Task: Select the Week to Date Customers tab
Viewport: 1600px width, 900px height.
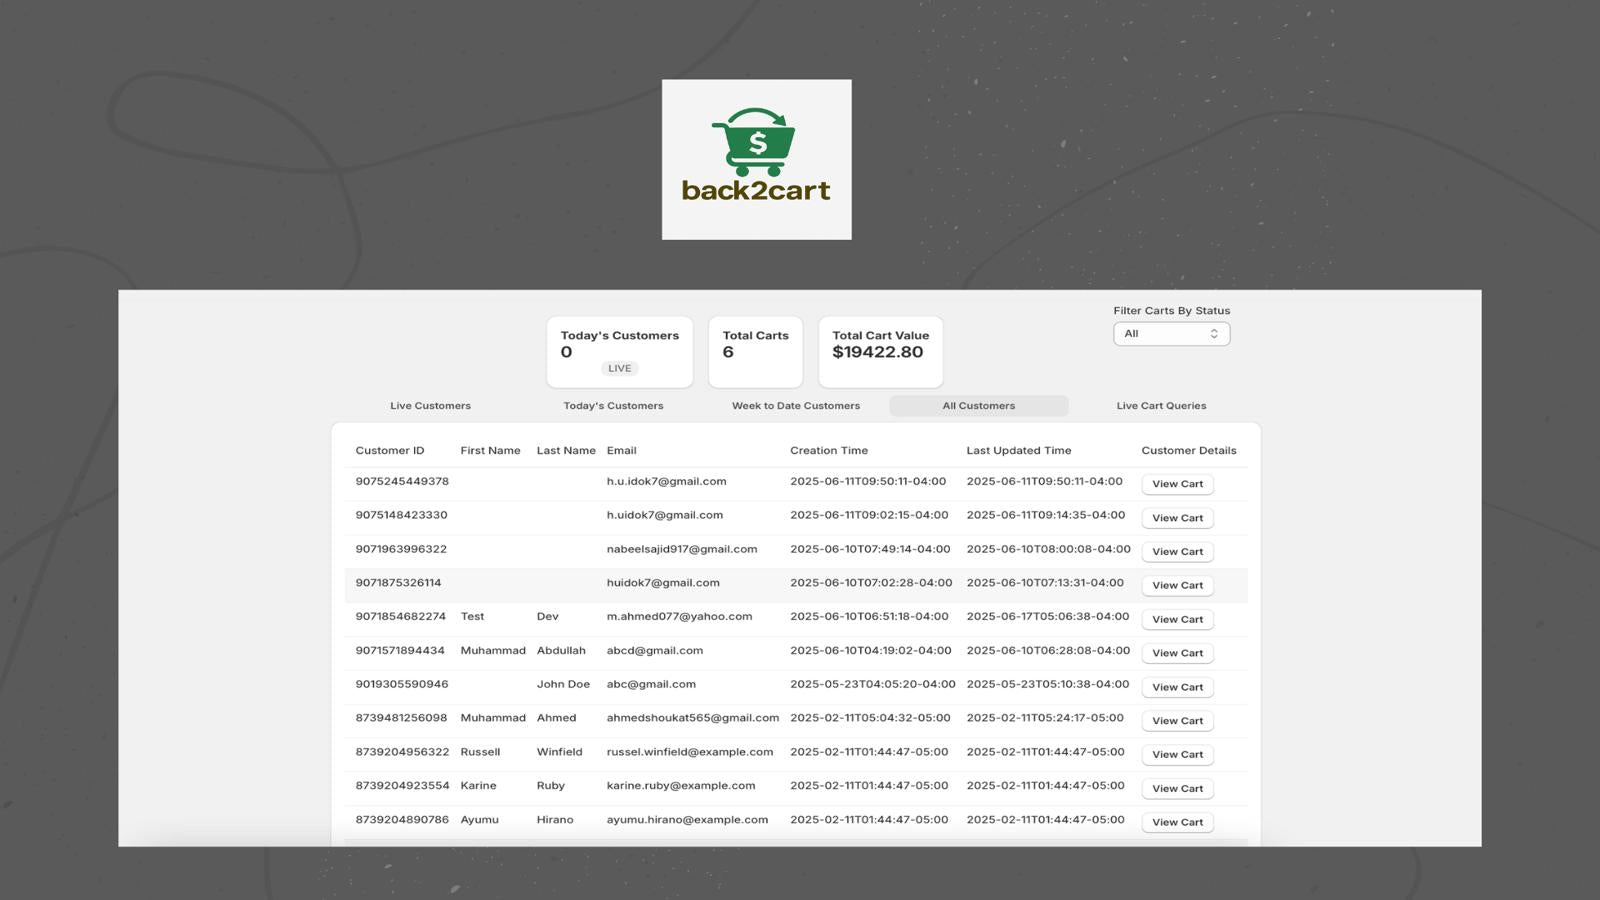Action: point(796,406)
